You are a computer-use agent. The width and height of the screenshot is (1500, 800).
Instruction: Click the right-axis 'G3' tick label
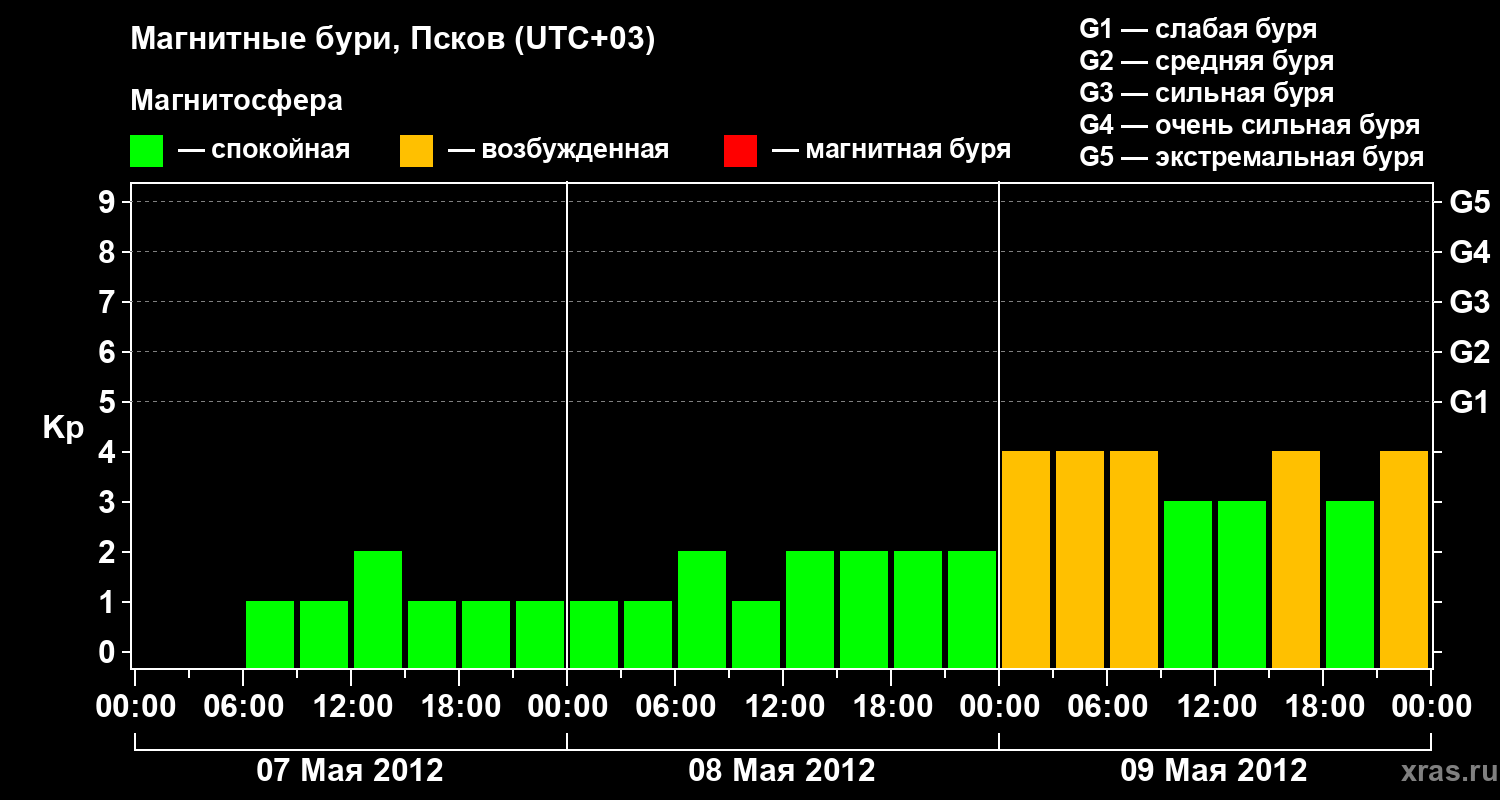[1469, 302]
